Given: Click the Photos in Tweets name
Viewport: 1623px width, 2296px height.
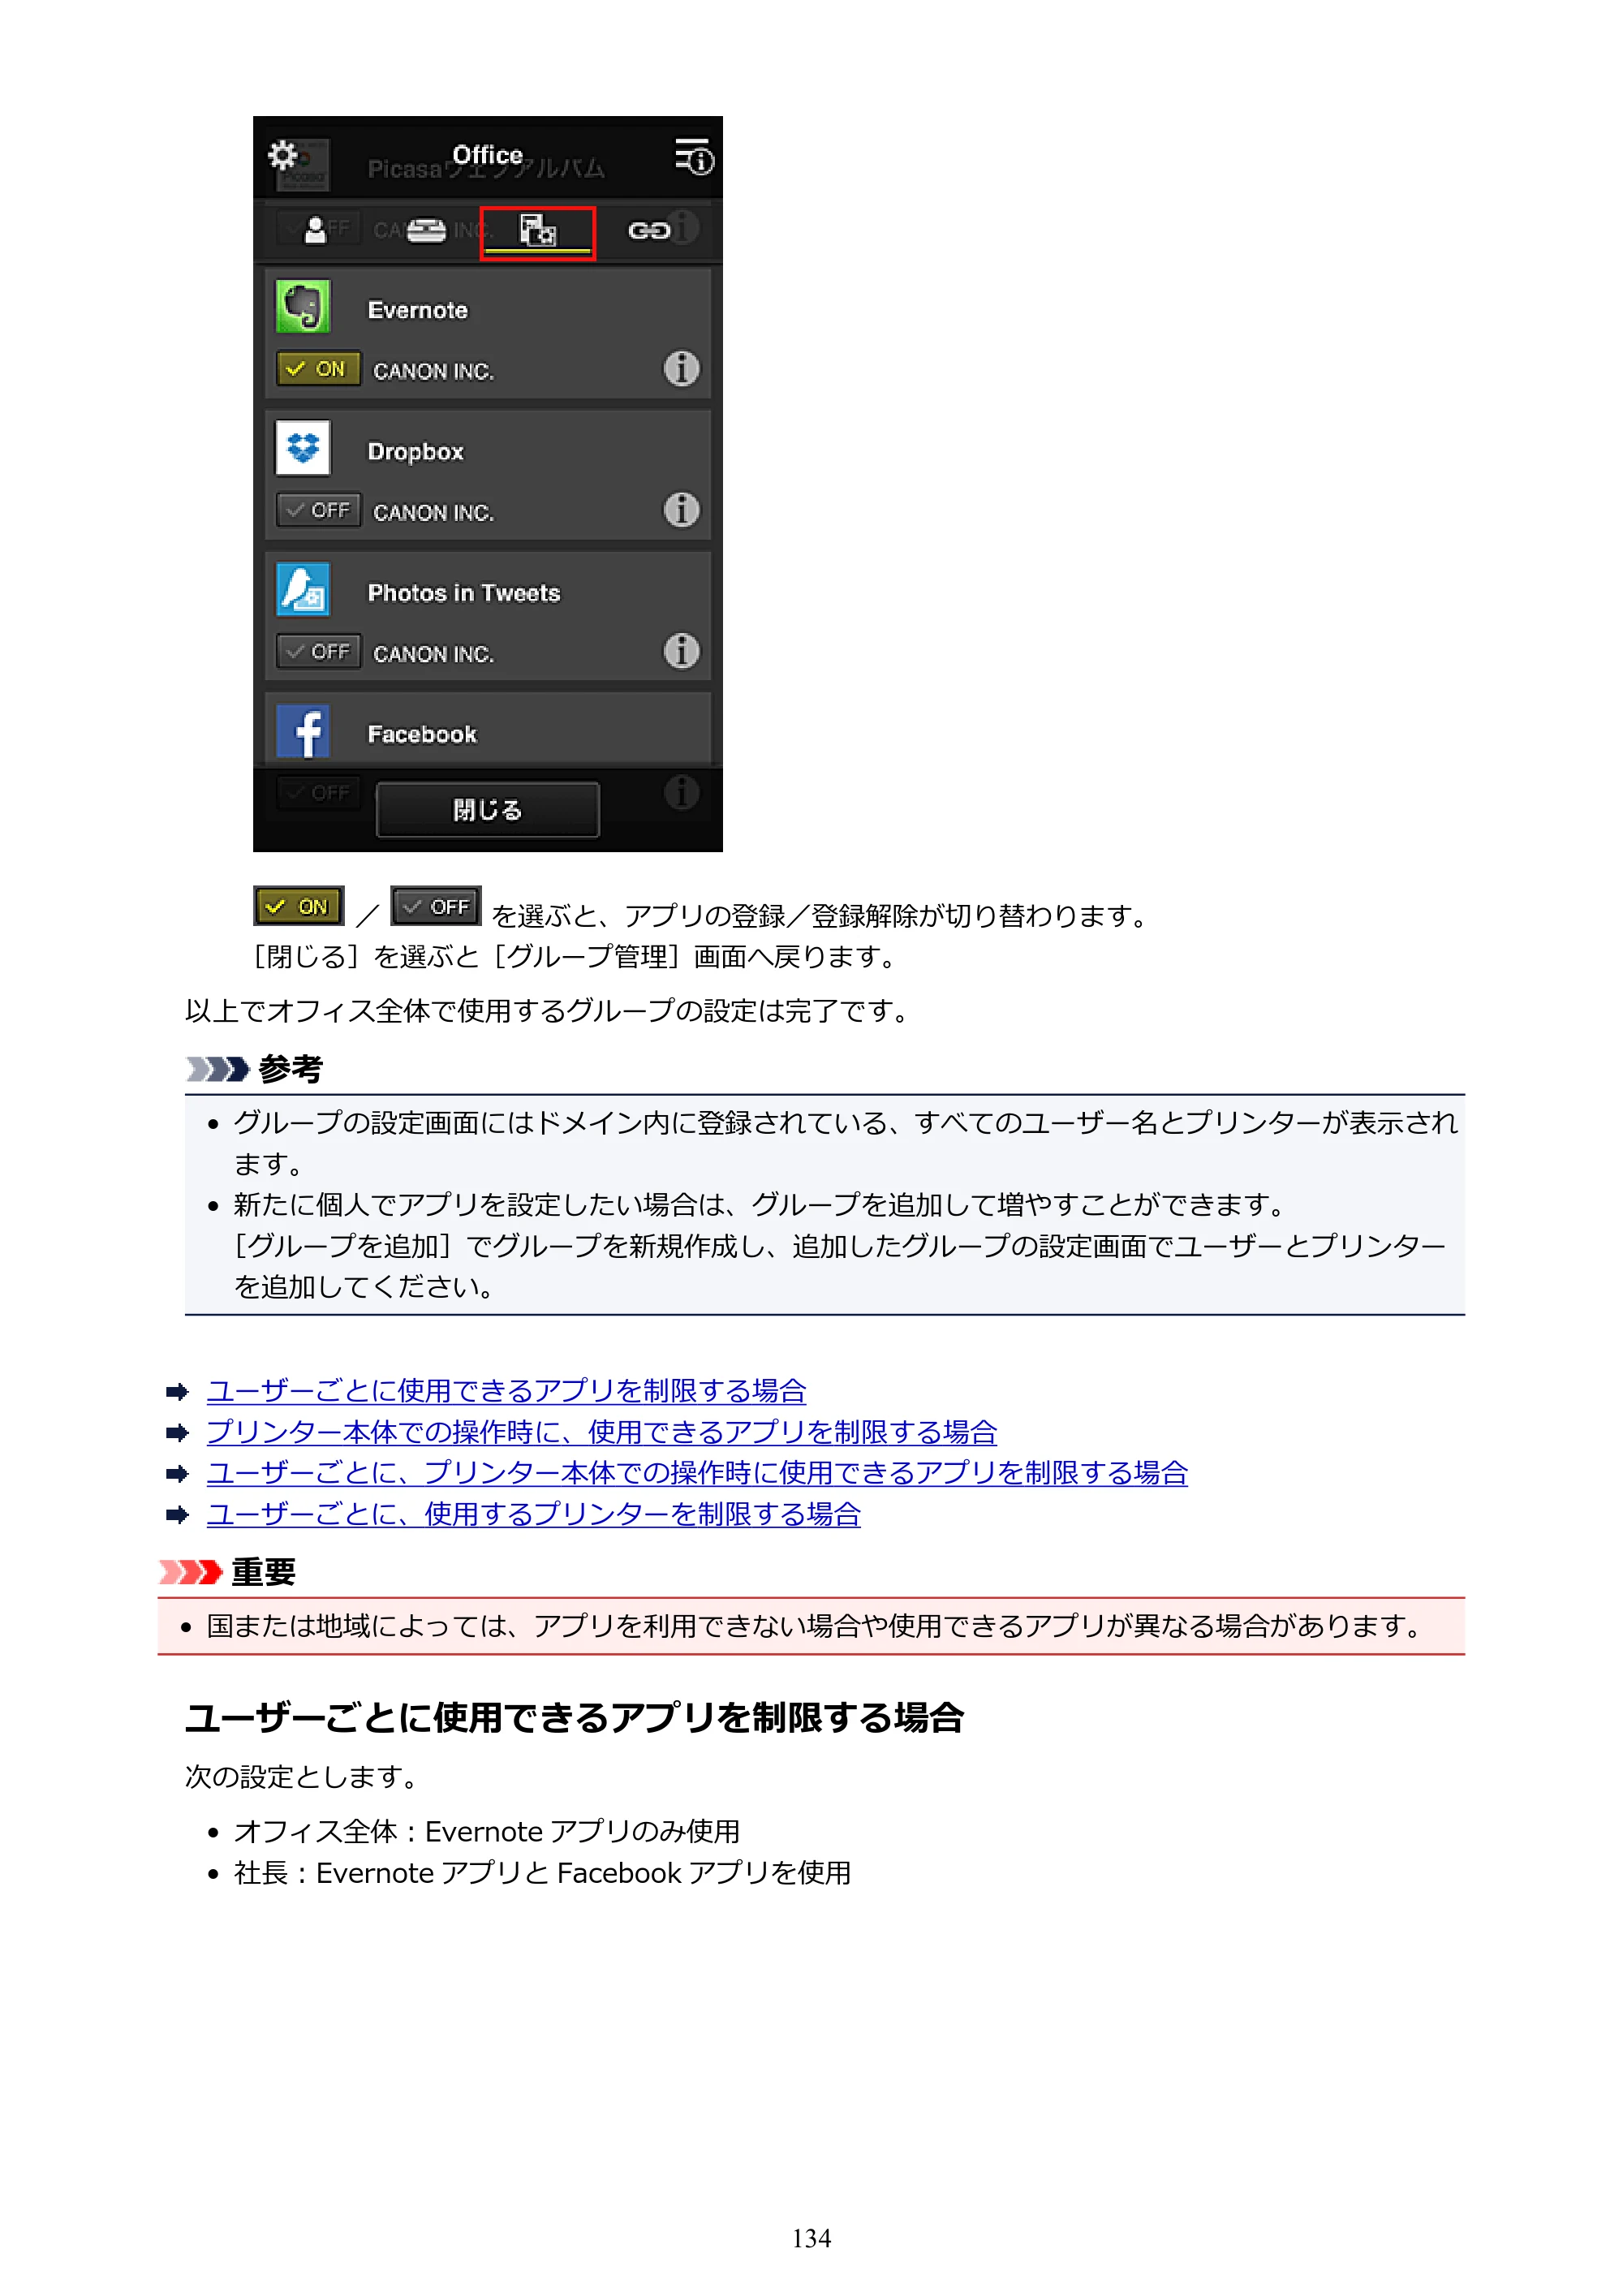Looking at the screenshot, I should [x=464, y=593].
